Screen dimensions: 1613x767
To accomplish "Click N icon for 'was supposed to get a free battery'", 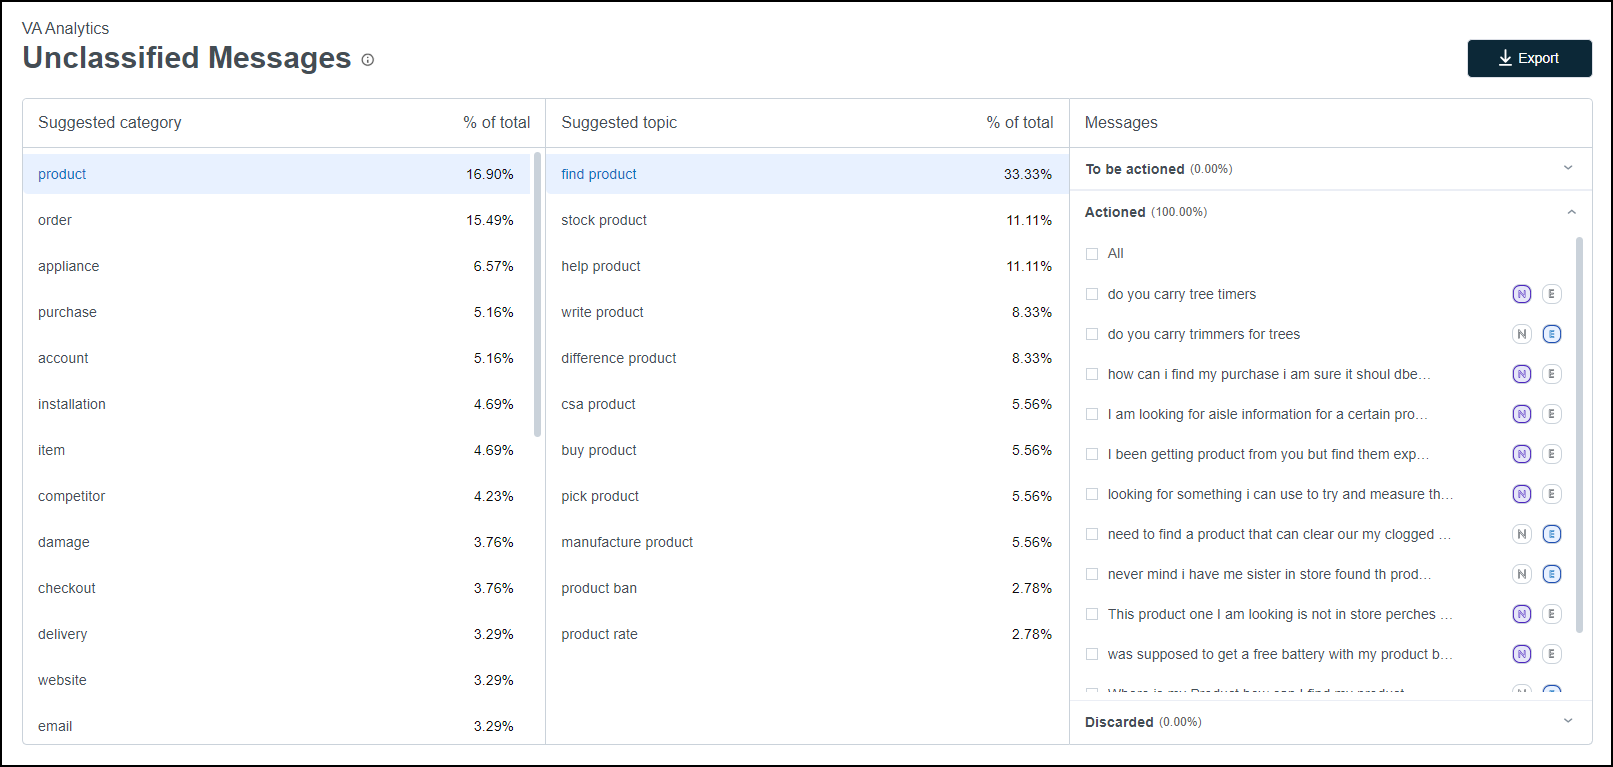I will pyautogui.click(x=1521, y=654).
